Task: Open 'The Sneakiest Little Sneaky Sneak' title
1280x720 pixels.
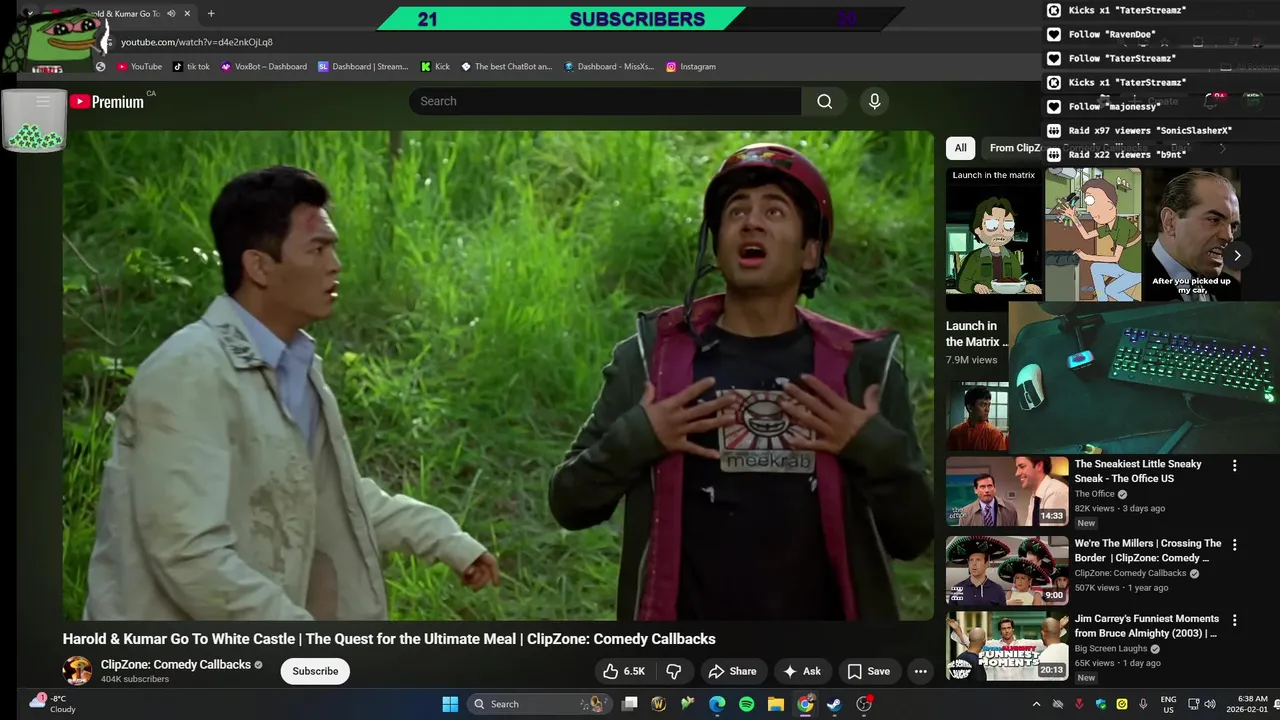Action: (1138, 471)
